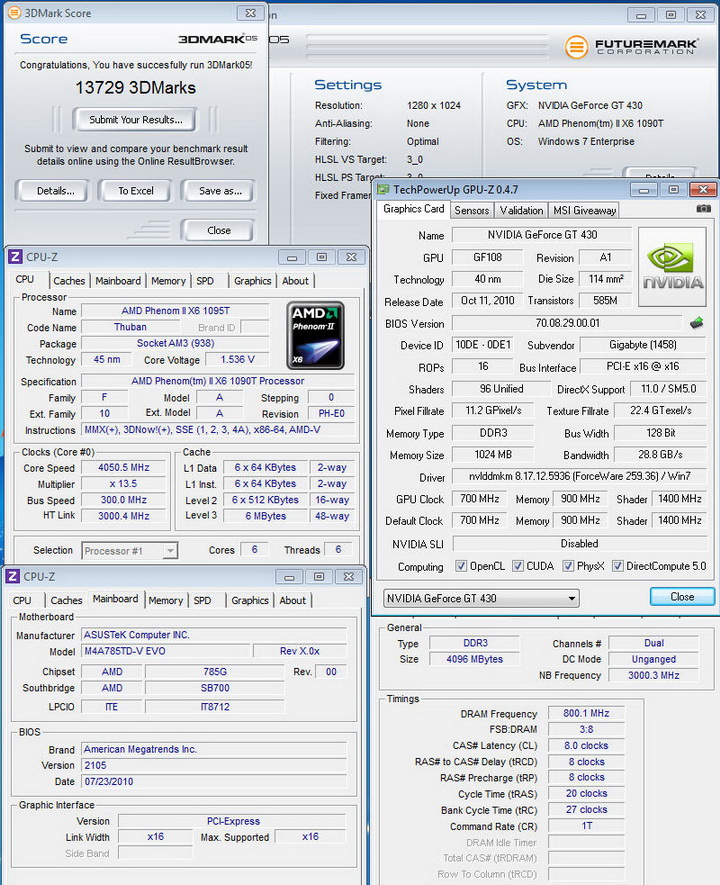Click the Save as... button

(220, 191)
